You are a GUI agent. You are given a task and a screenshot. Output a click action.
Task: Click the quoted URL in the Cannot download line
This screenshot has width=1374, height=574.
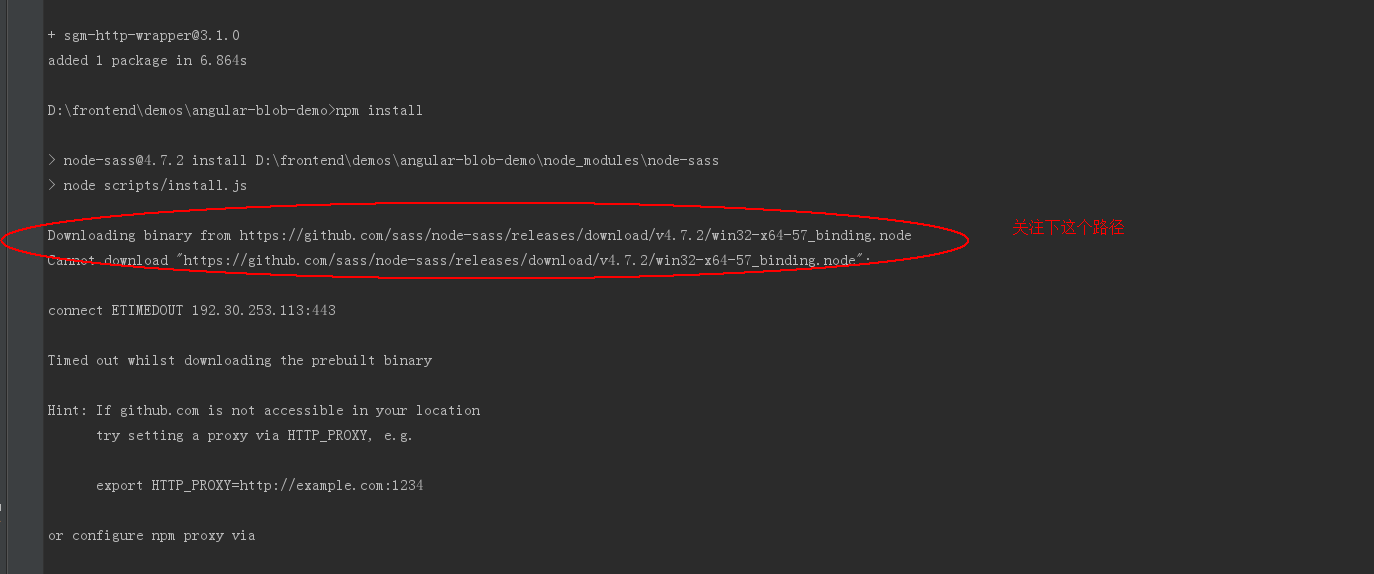pyautogui.click(x=519, y=261)
